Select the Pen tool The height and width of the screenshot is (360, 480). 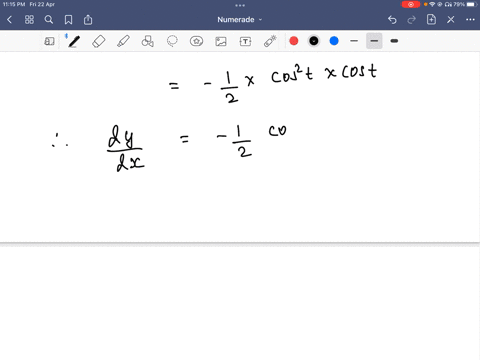[x=74, y=41]
